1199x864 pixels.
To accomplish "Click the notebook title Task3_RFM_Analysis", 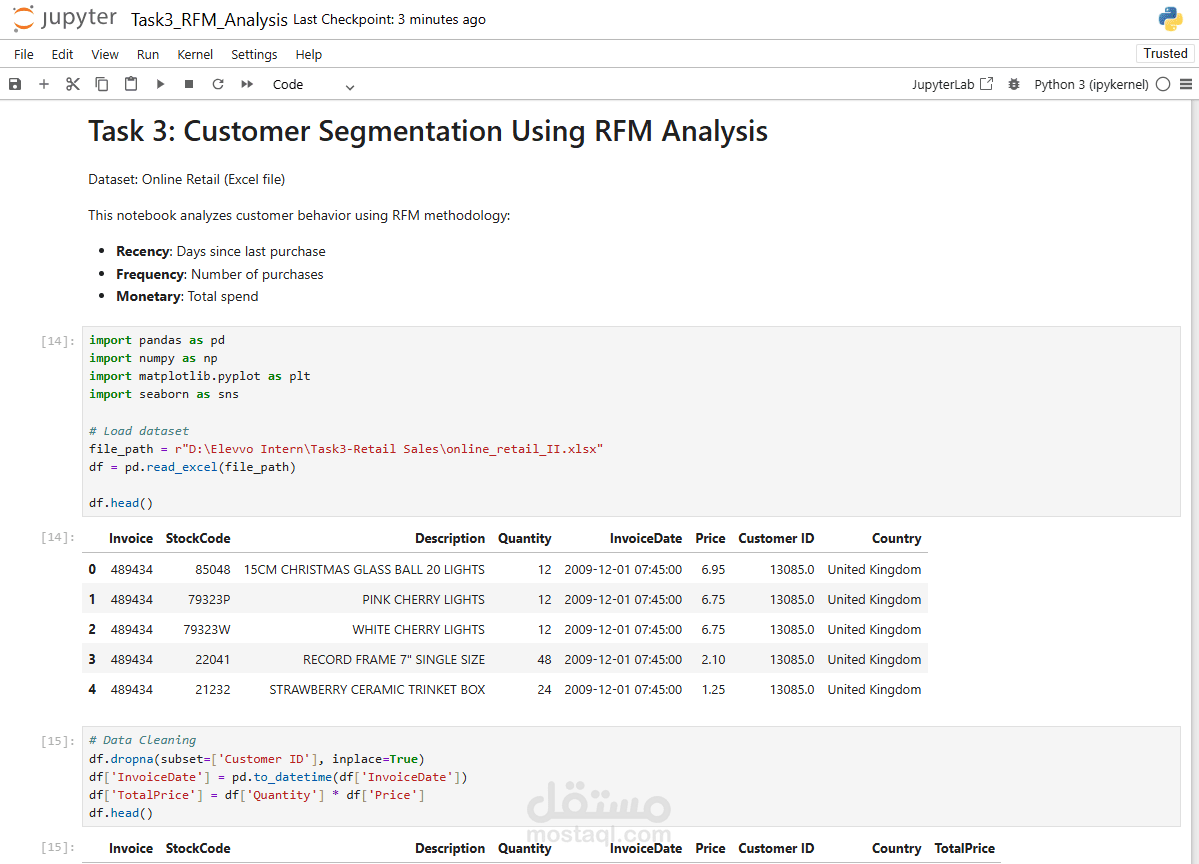I will click(209, 20).
